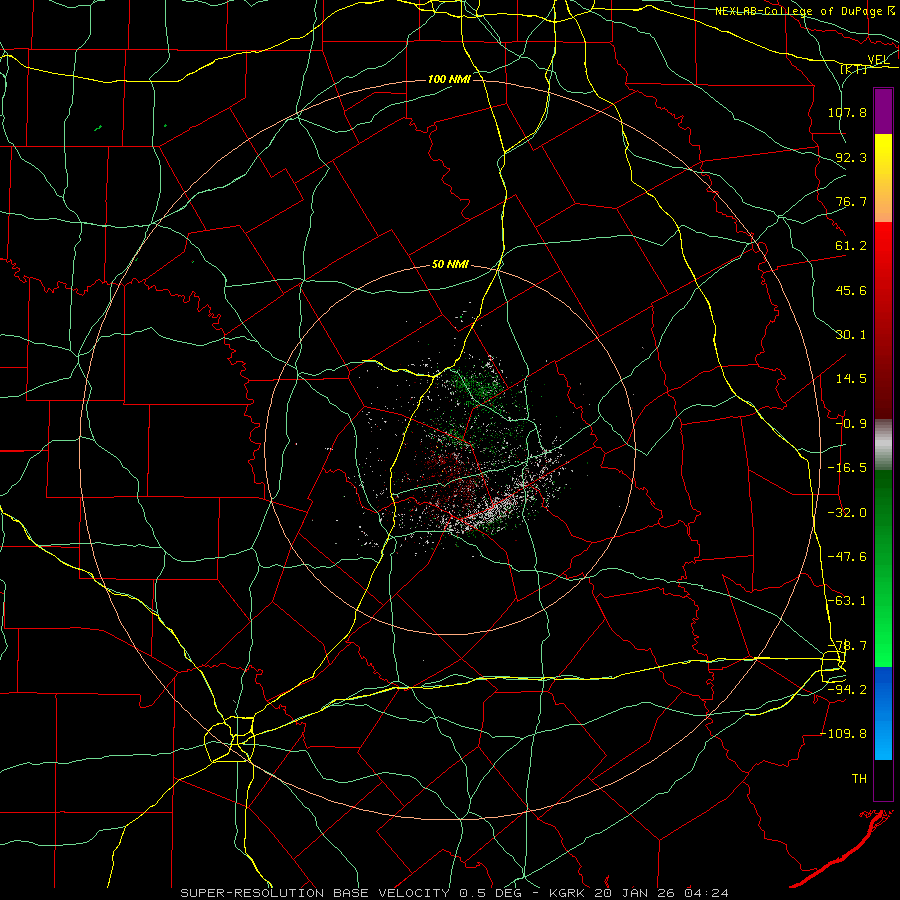Screen dimensions: 900x900
Task: Click the 61.2 scale value
Action: point(851,246)
